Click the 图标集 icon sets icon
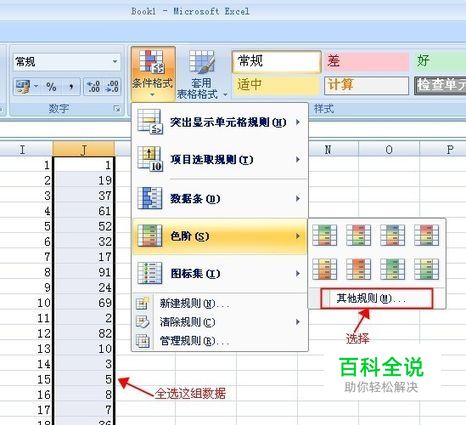 (150, 273)
